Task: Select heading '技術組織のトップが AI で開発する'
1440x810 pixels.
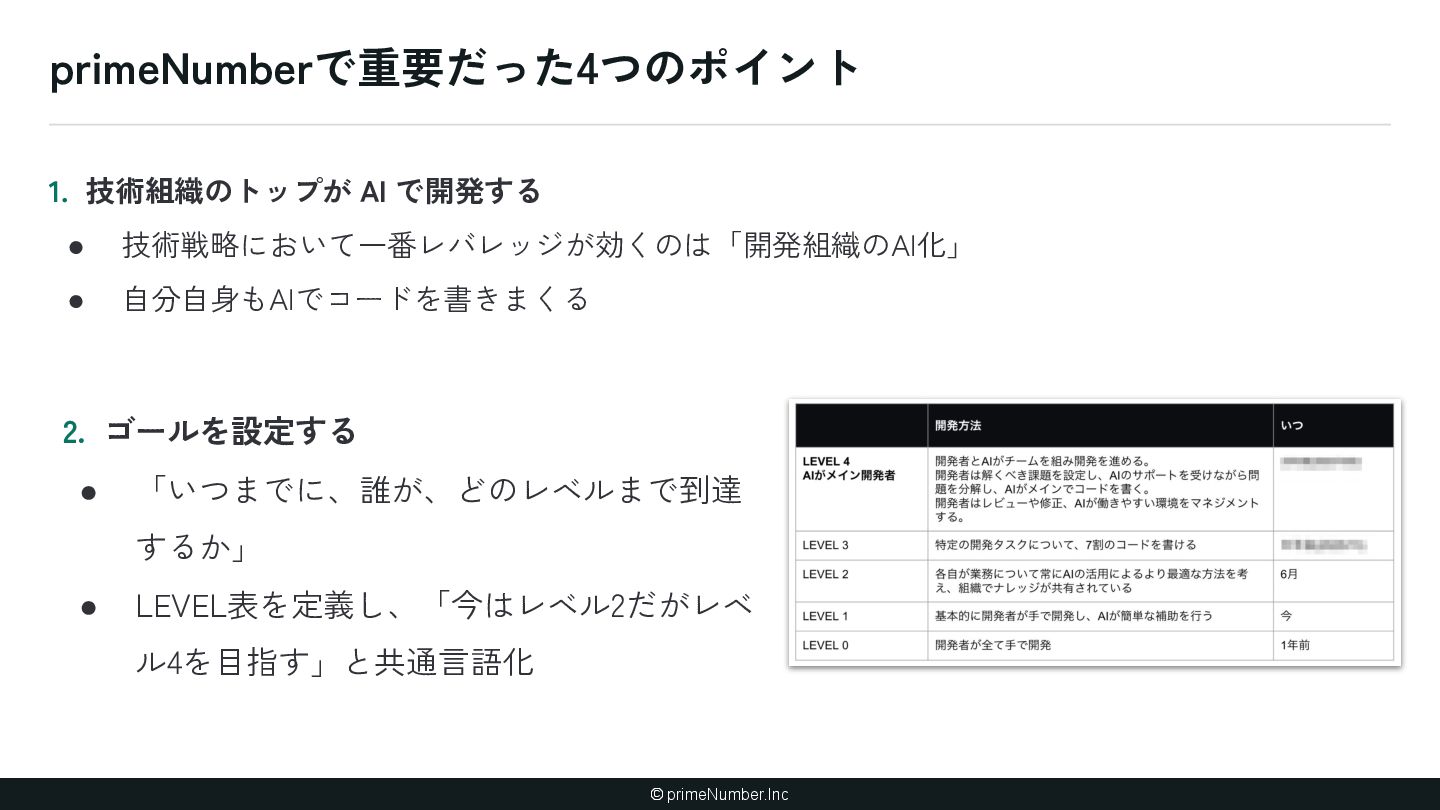Action: (x=313, y=191)
